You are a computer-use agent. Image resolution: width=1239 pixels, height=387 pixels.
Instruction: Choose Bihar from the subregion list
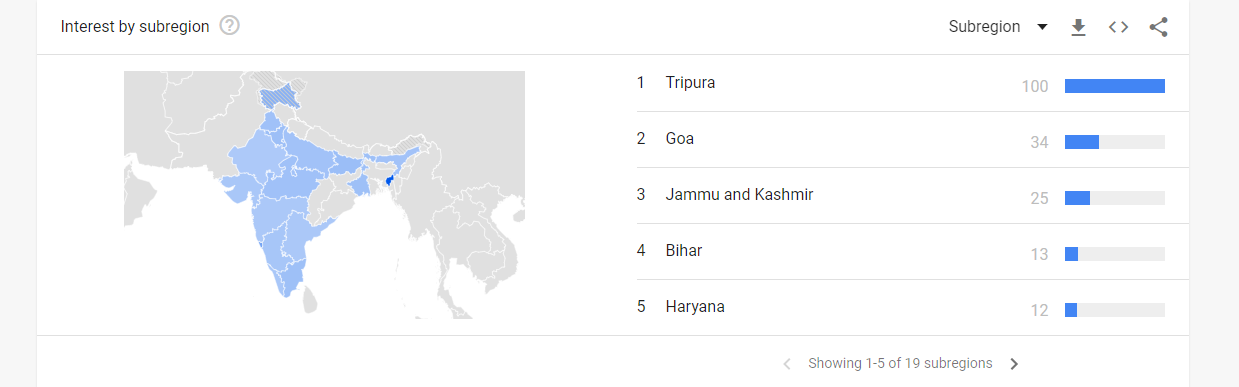coord(683,250)
